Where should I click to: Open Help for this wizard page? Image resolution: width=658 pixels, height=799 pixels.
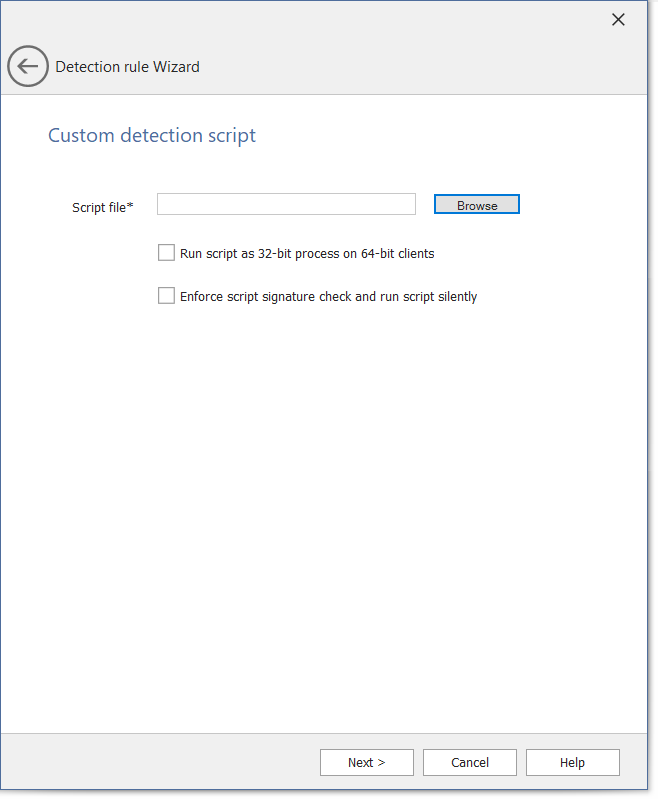pyautogui.click(x=572, y=763)
